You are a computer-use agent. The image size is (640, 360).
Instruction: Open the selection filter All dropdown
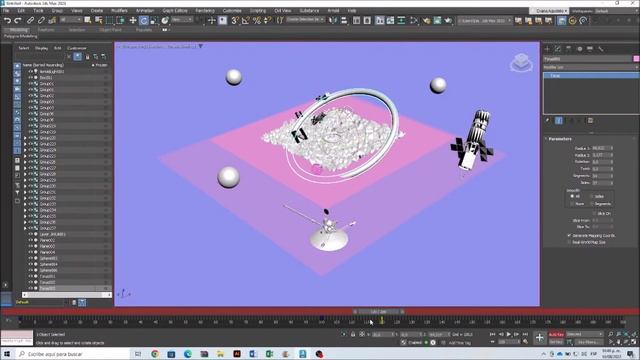point(71,20)
